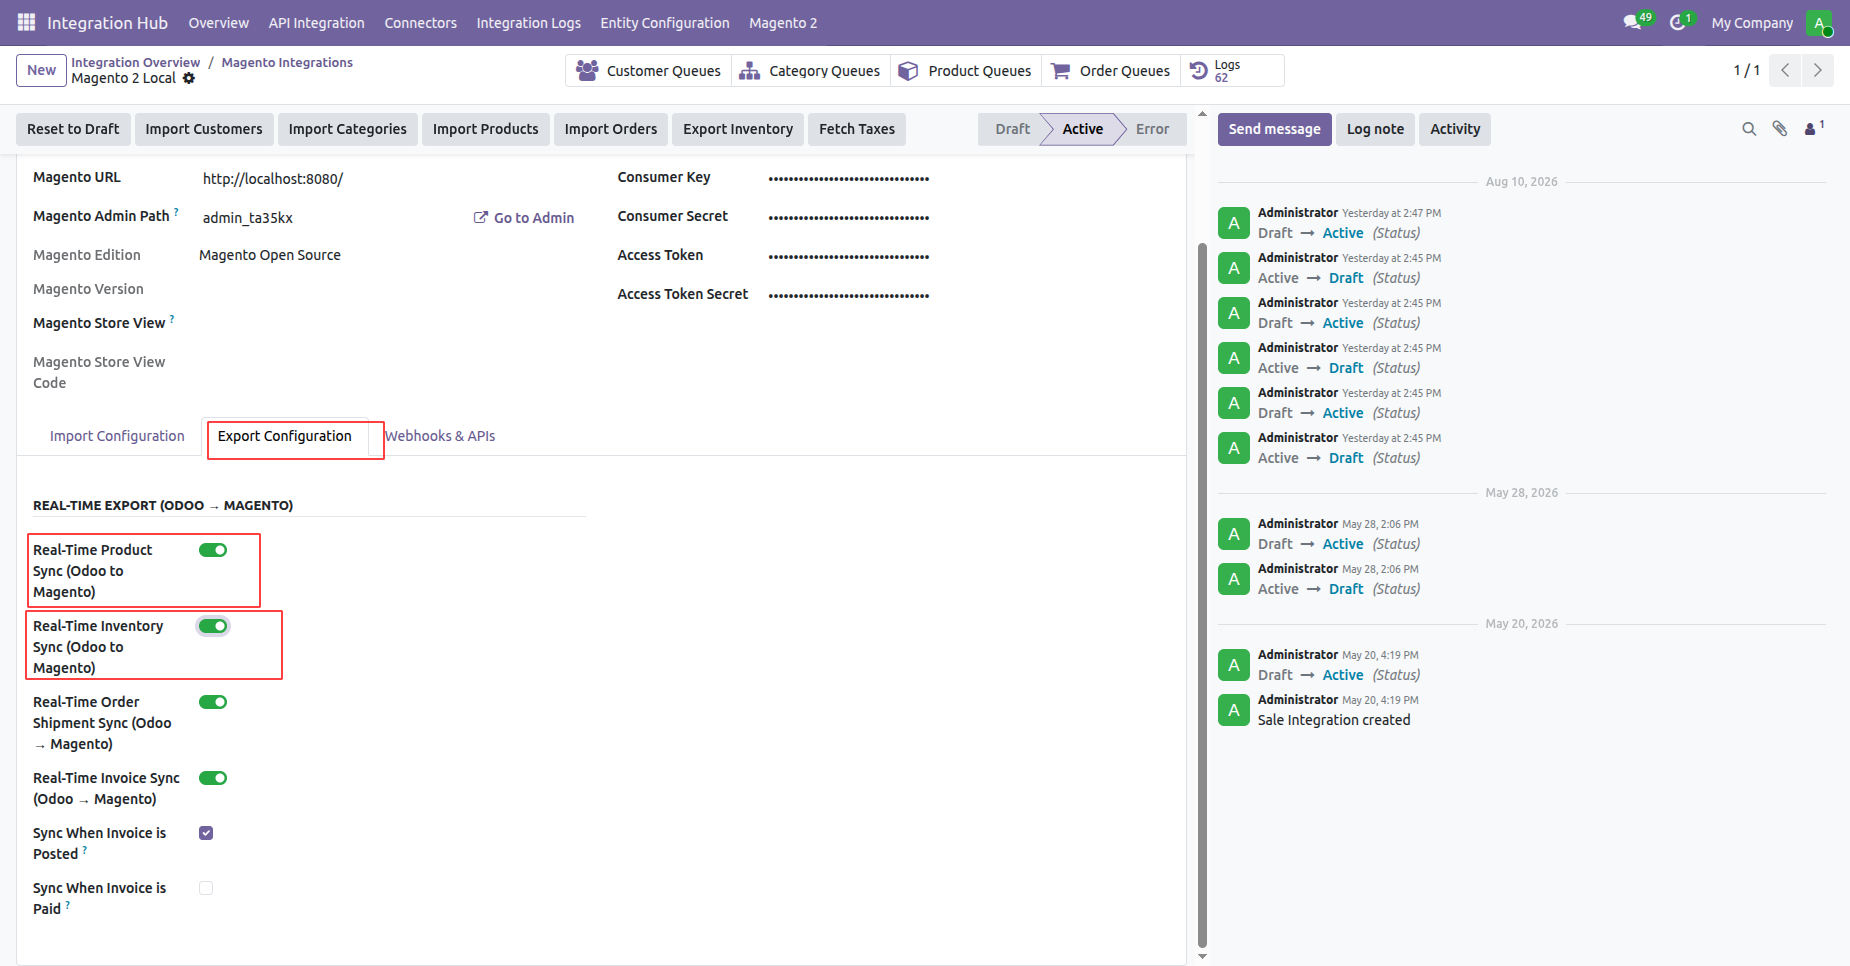Click Reset to Draft
Image resolution: width=1850 pixels, height=966 pixels.
click(73, 129)
